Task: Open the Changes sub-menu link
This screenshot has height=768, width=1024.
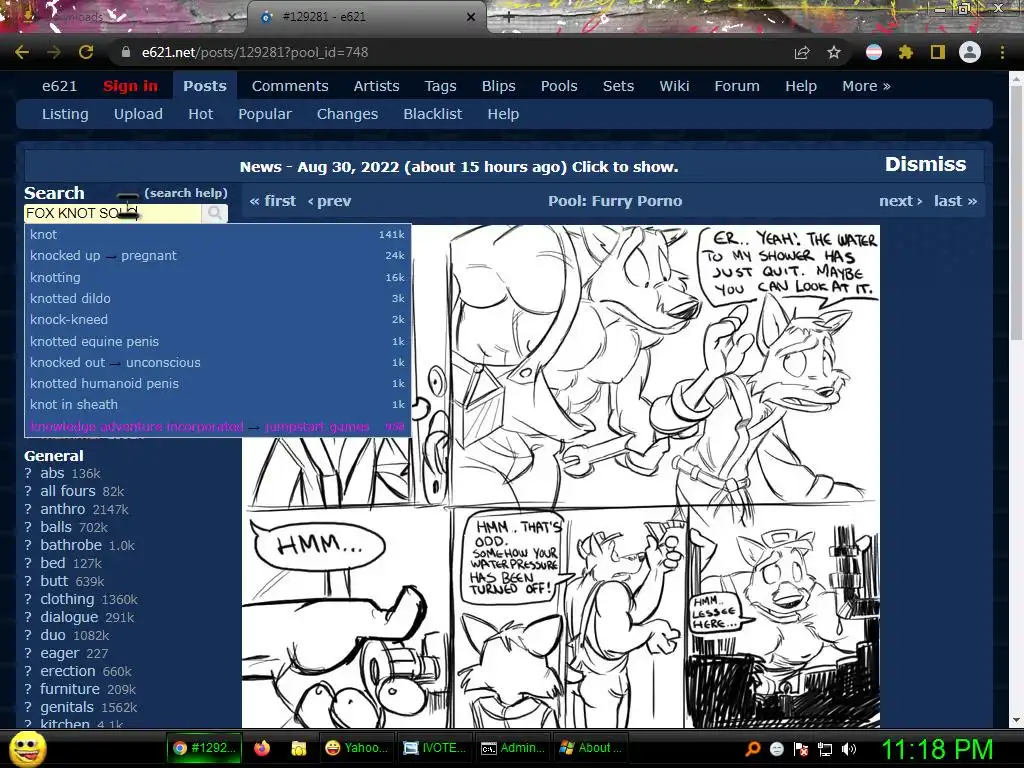Action: click(347, 114)
